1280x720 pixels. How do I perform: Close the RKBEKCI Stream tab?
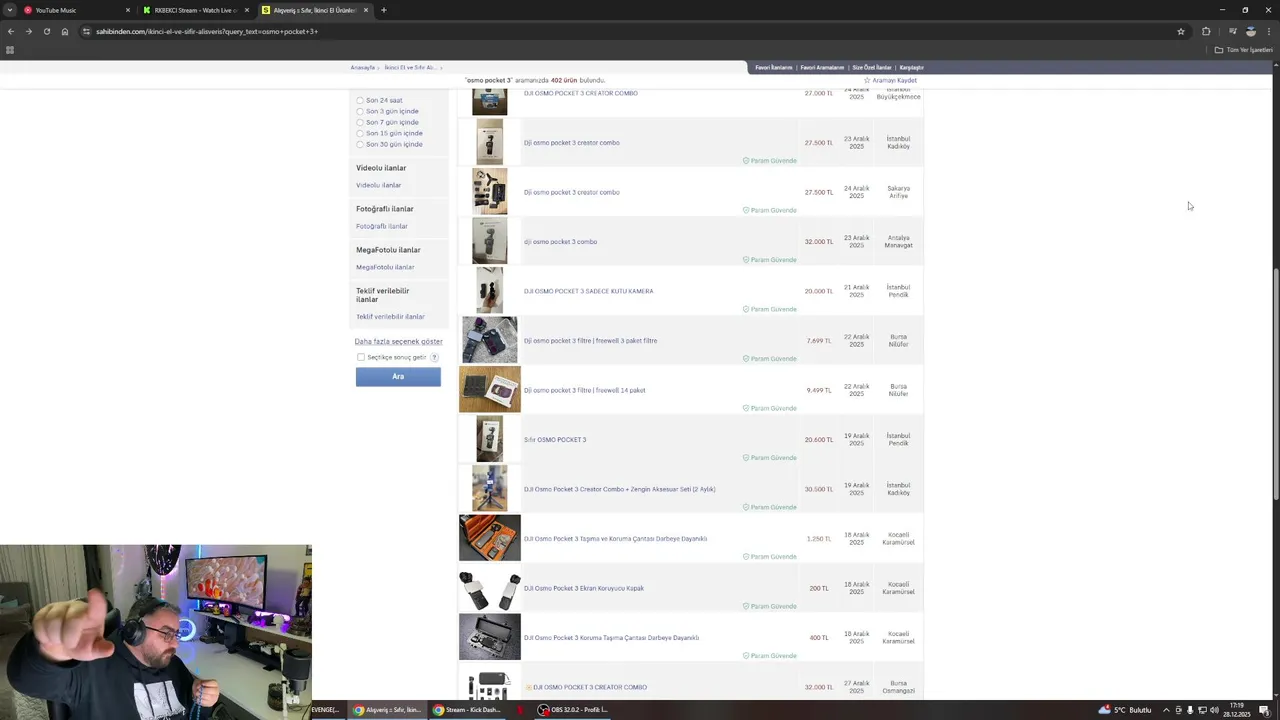pyautogui.click(x=246, y=10)
